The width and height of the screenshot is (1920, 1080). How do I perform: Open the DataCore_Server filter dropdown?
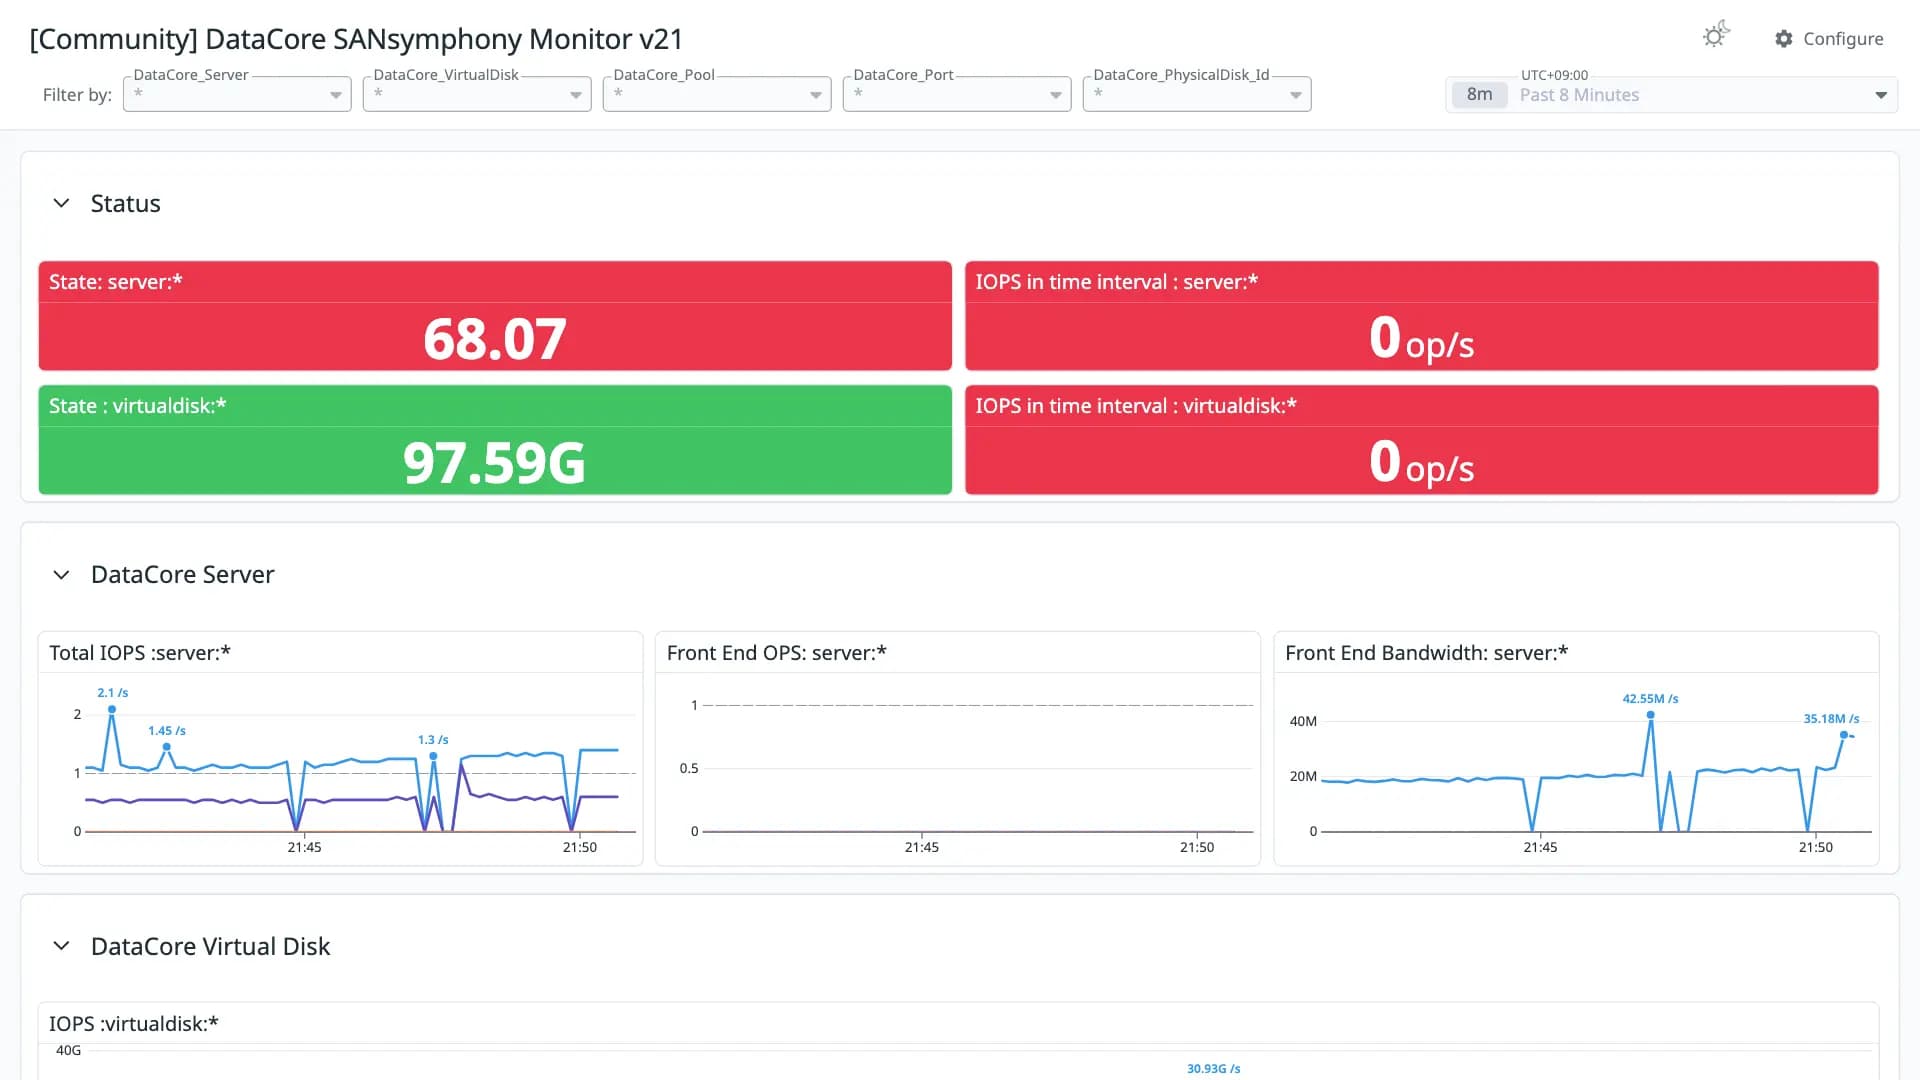237,94
